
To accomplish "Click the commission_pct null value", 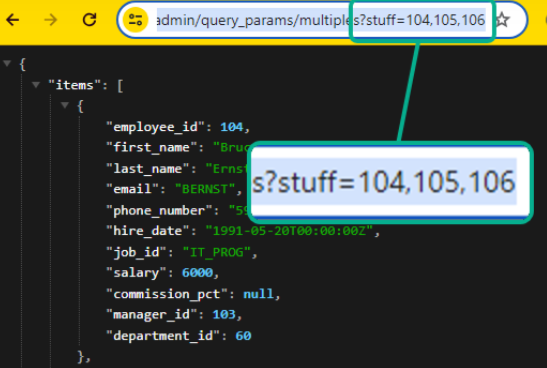I will point(258,294).
